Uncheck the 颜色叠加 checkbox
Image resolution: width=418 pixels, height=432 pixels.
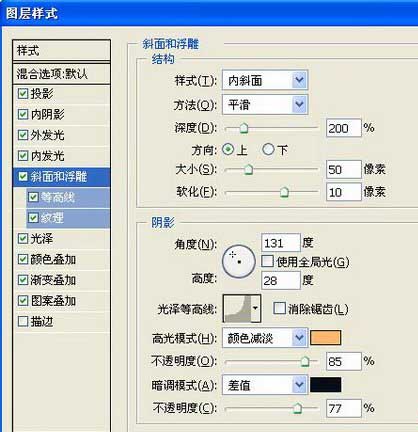(23, 259)
